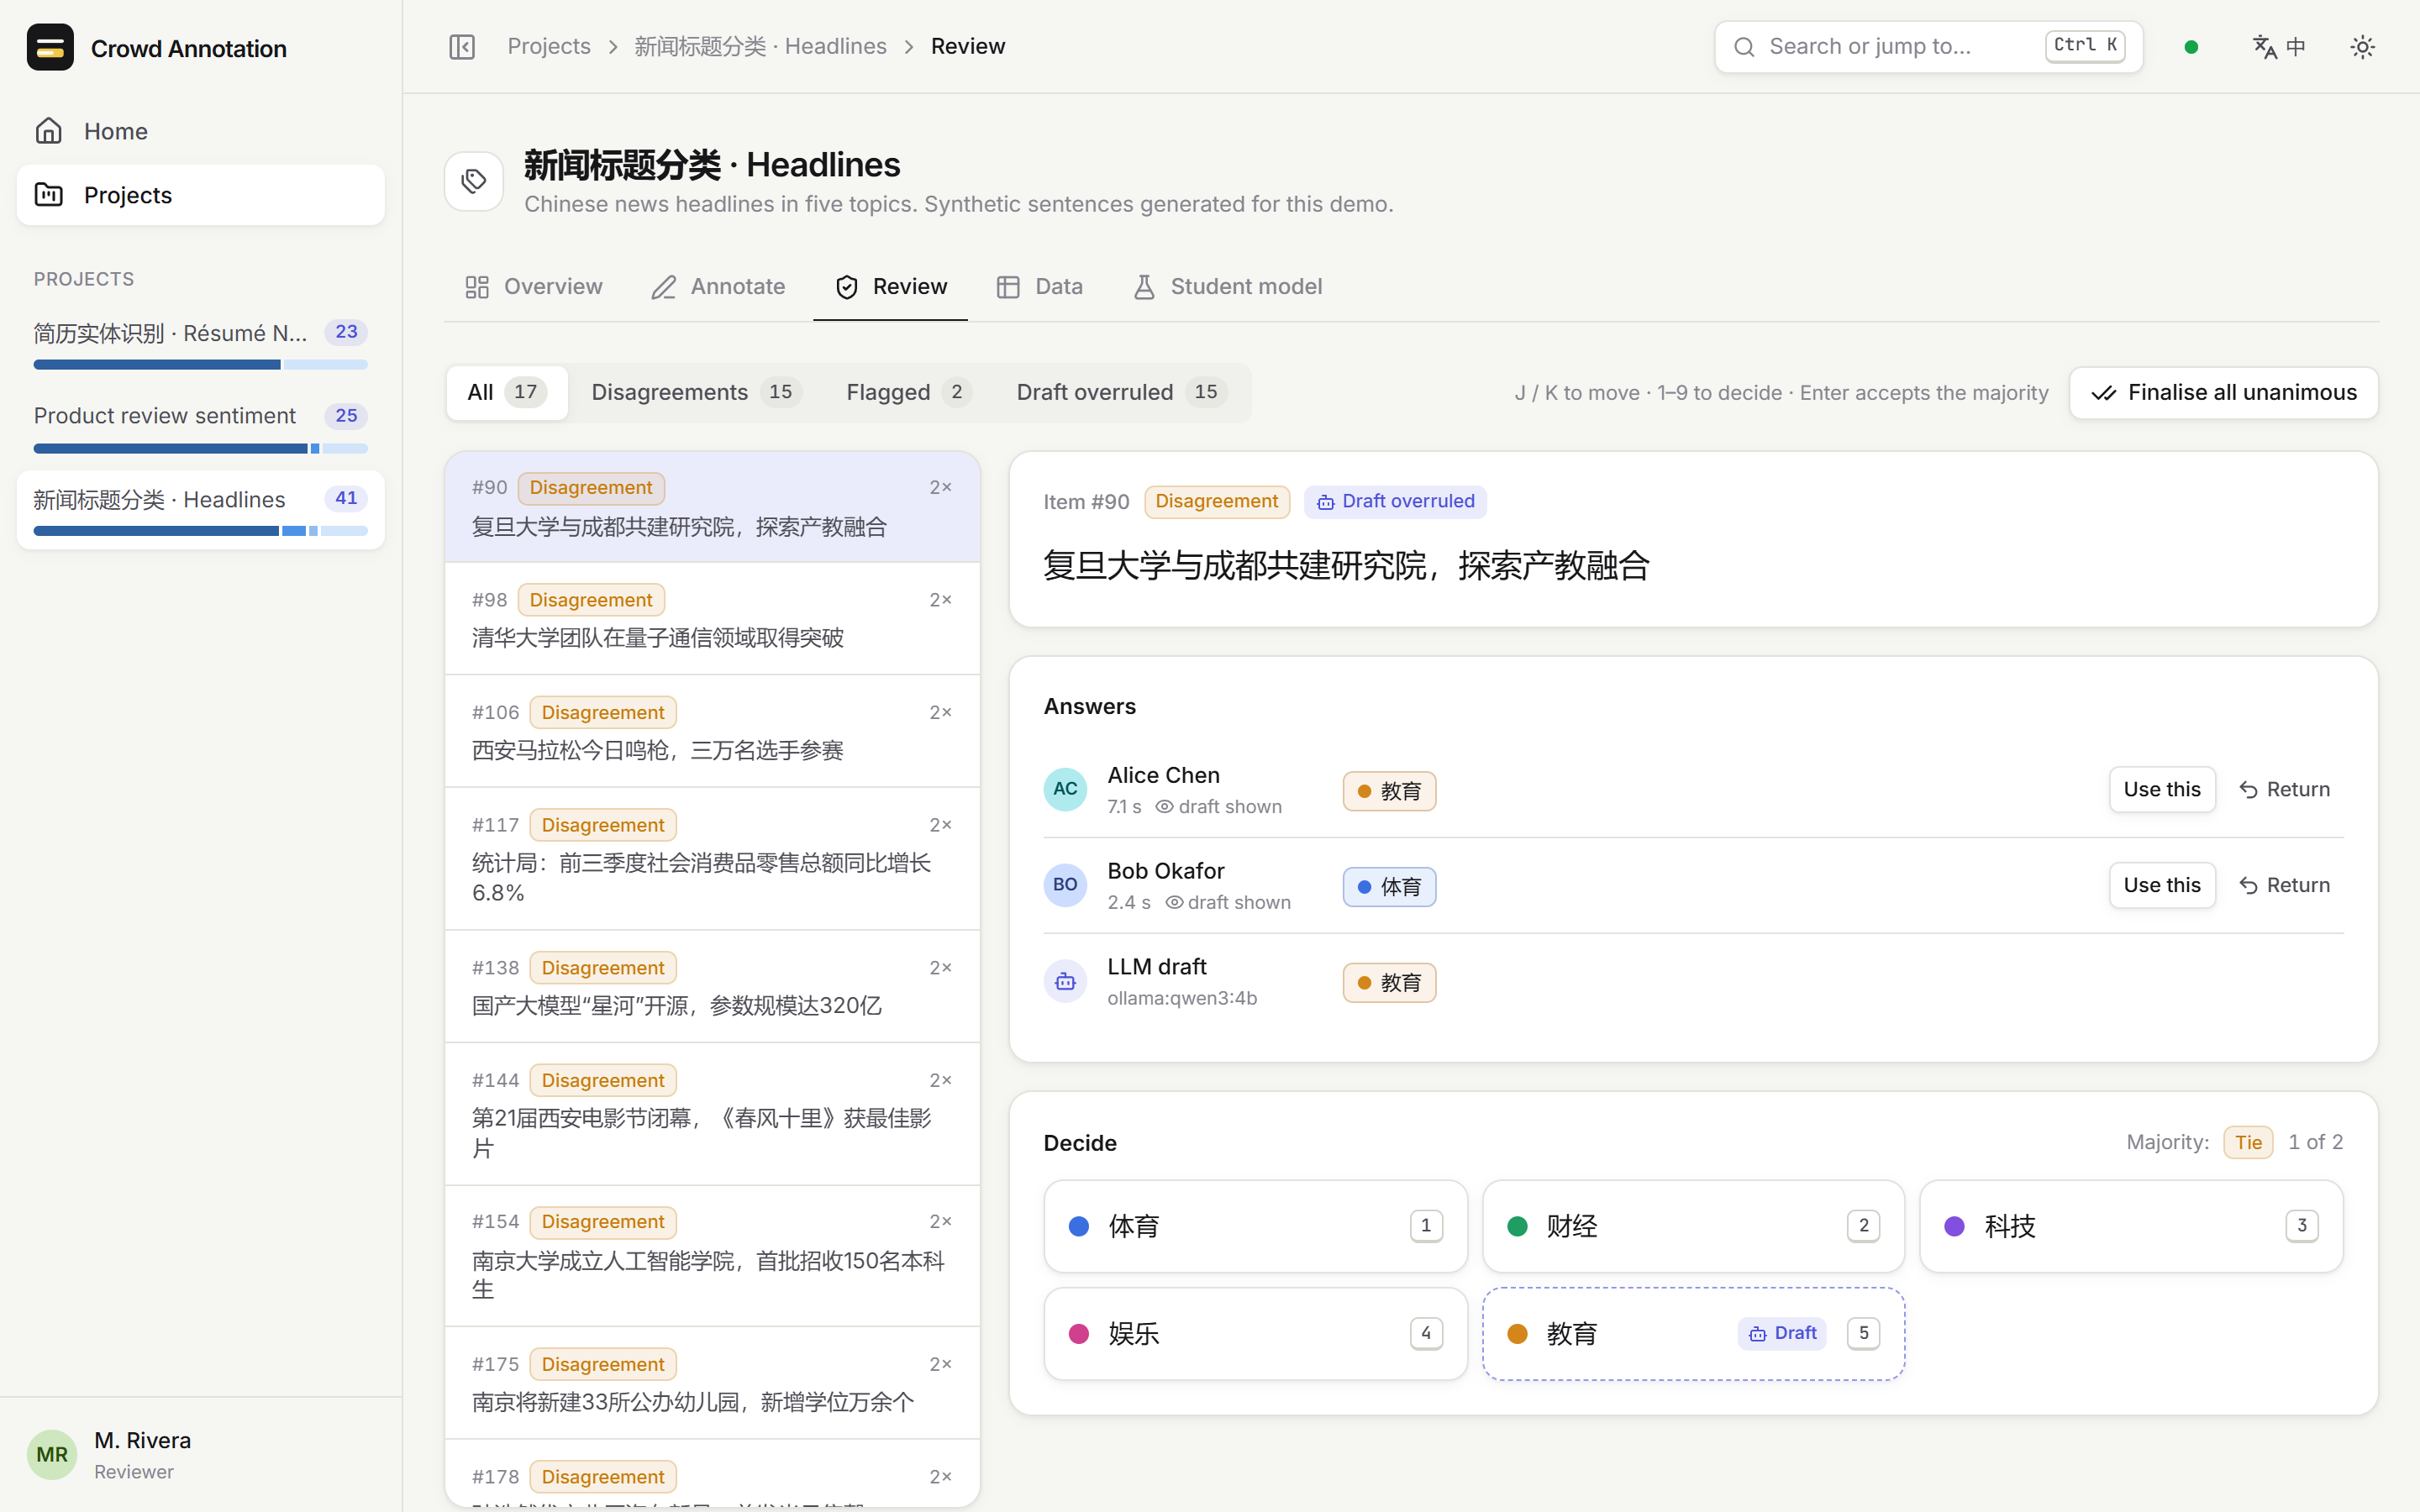Switch language with the translate icon
The image size is (2420, 1512).
tap(2279, 47)
